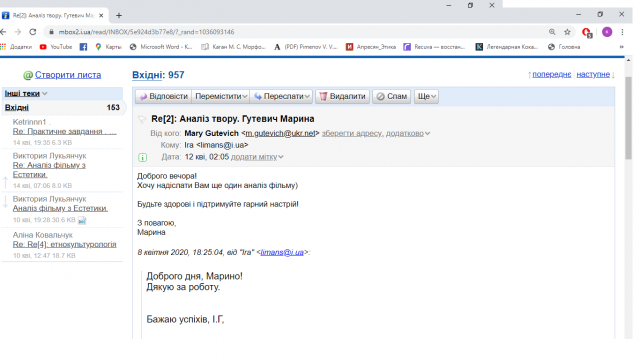Screen dimensions: 640x360
Task: Open Карты maps bookmark
Action: 108,47
